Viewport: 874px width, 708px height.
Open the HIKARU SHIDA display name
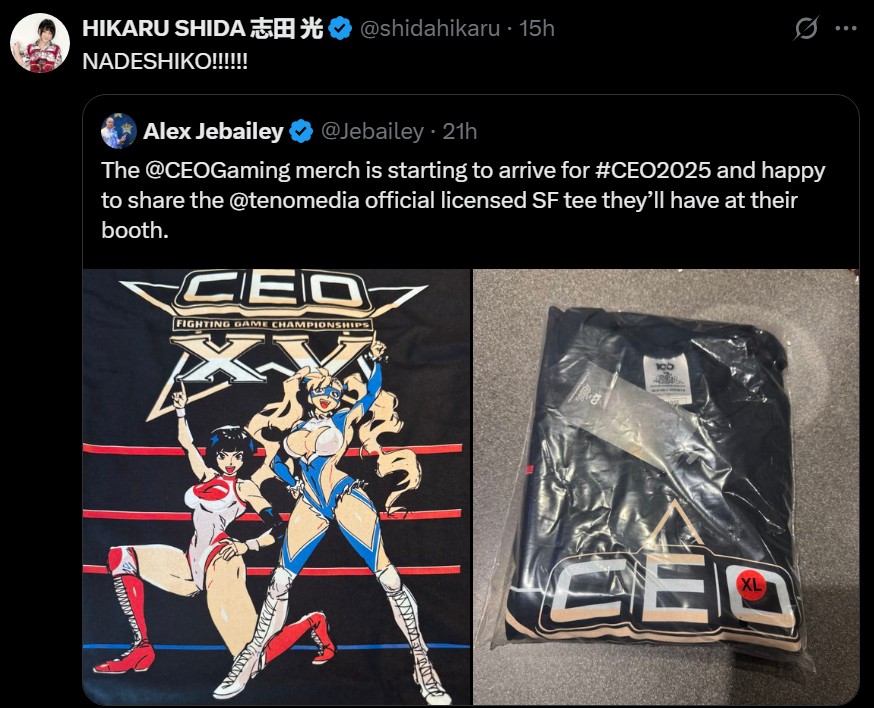[203, 28]
